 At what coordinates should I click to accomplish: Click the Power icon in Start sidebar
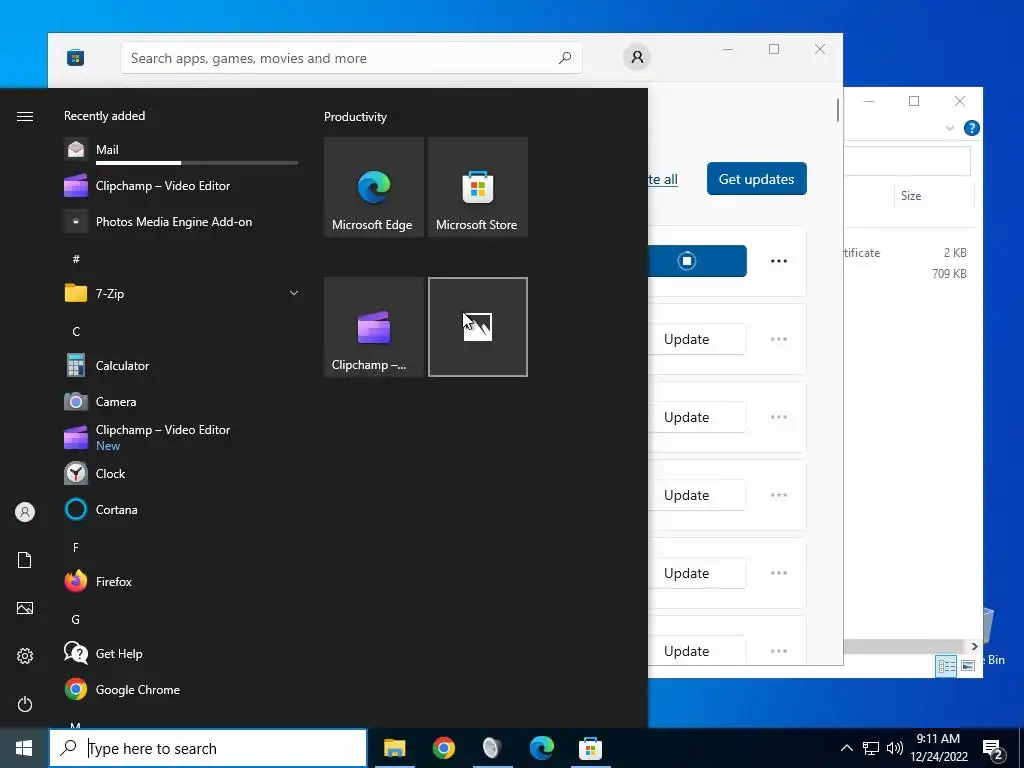(25, 704)
